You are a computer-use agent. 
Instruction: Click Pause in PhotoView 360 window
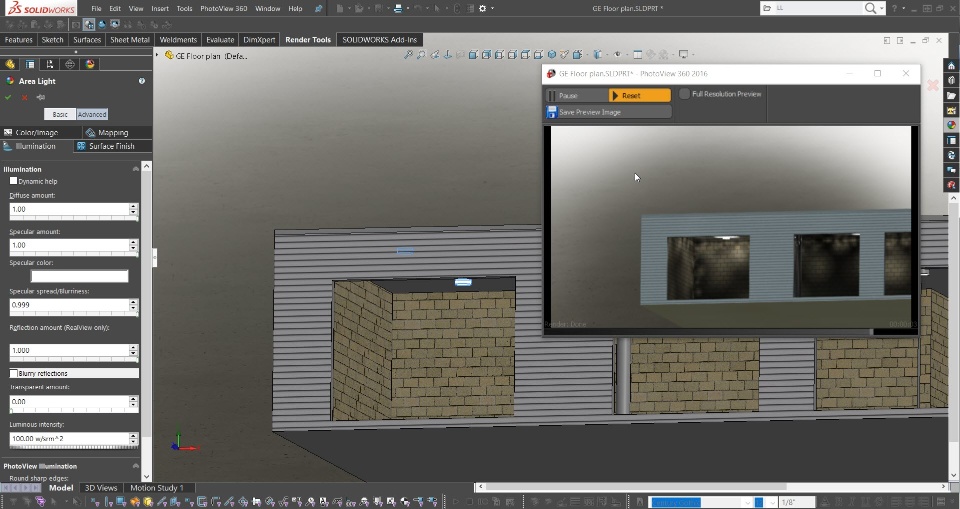pos(576,96)
